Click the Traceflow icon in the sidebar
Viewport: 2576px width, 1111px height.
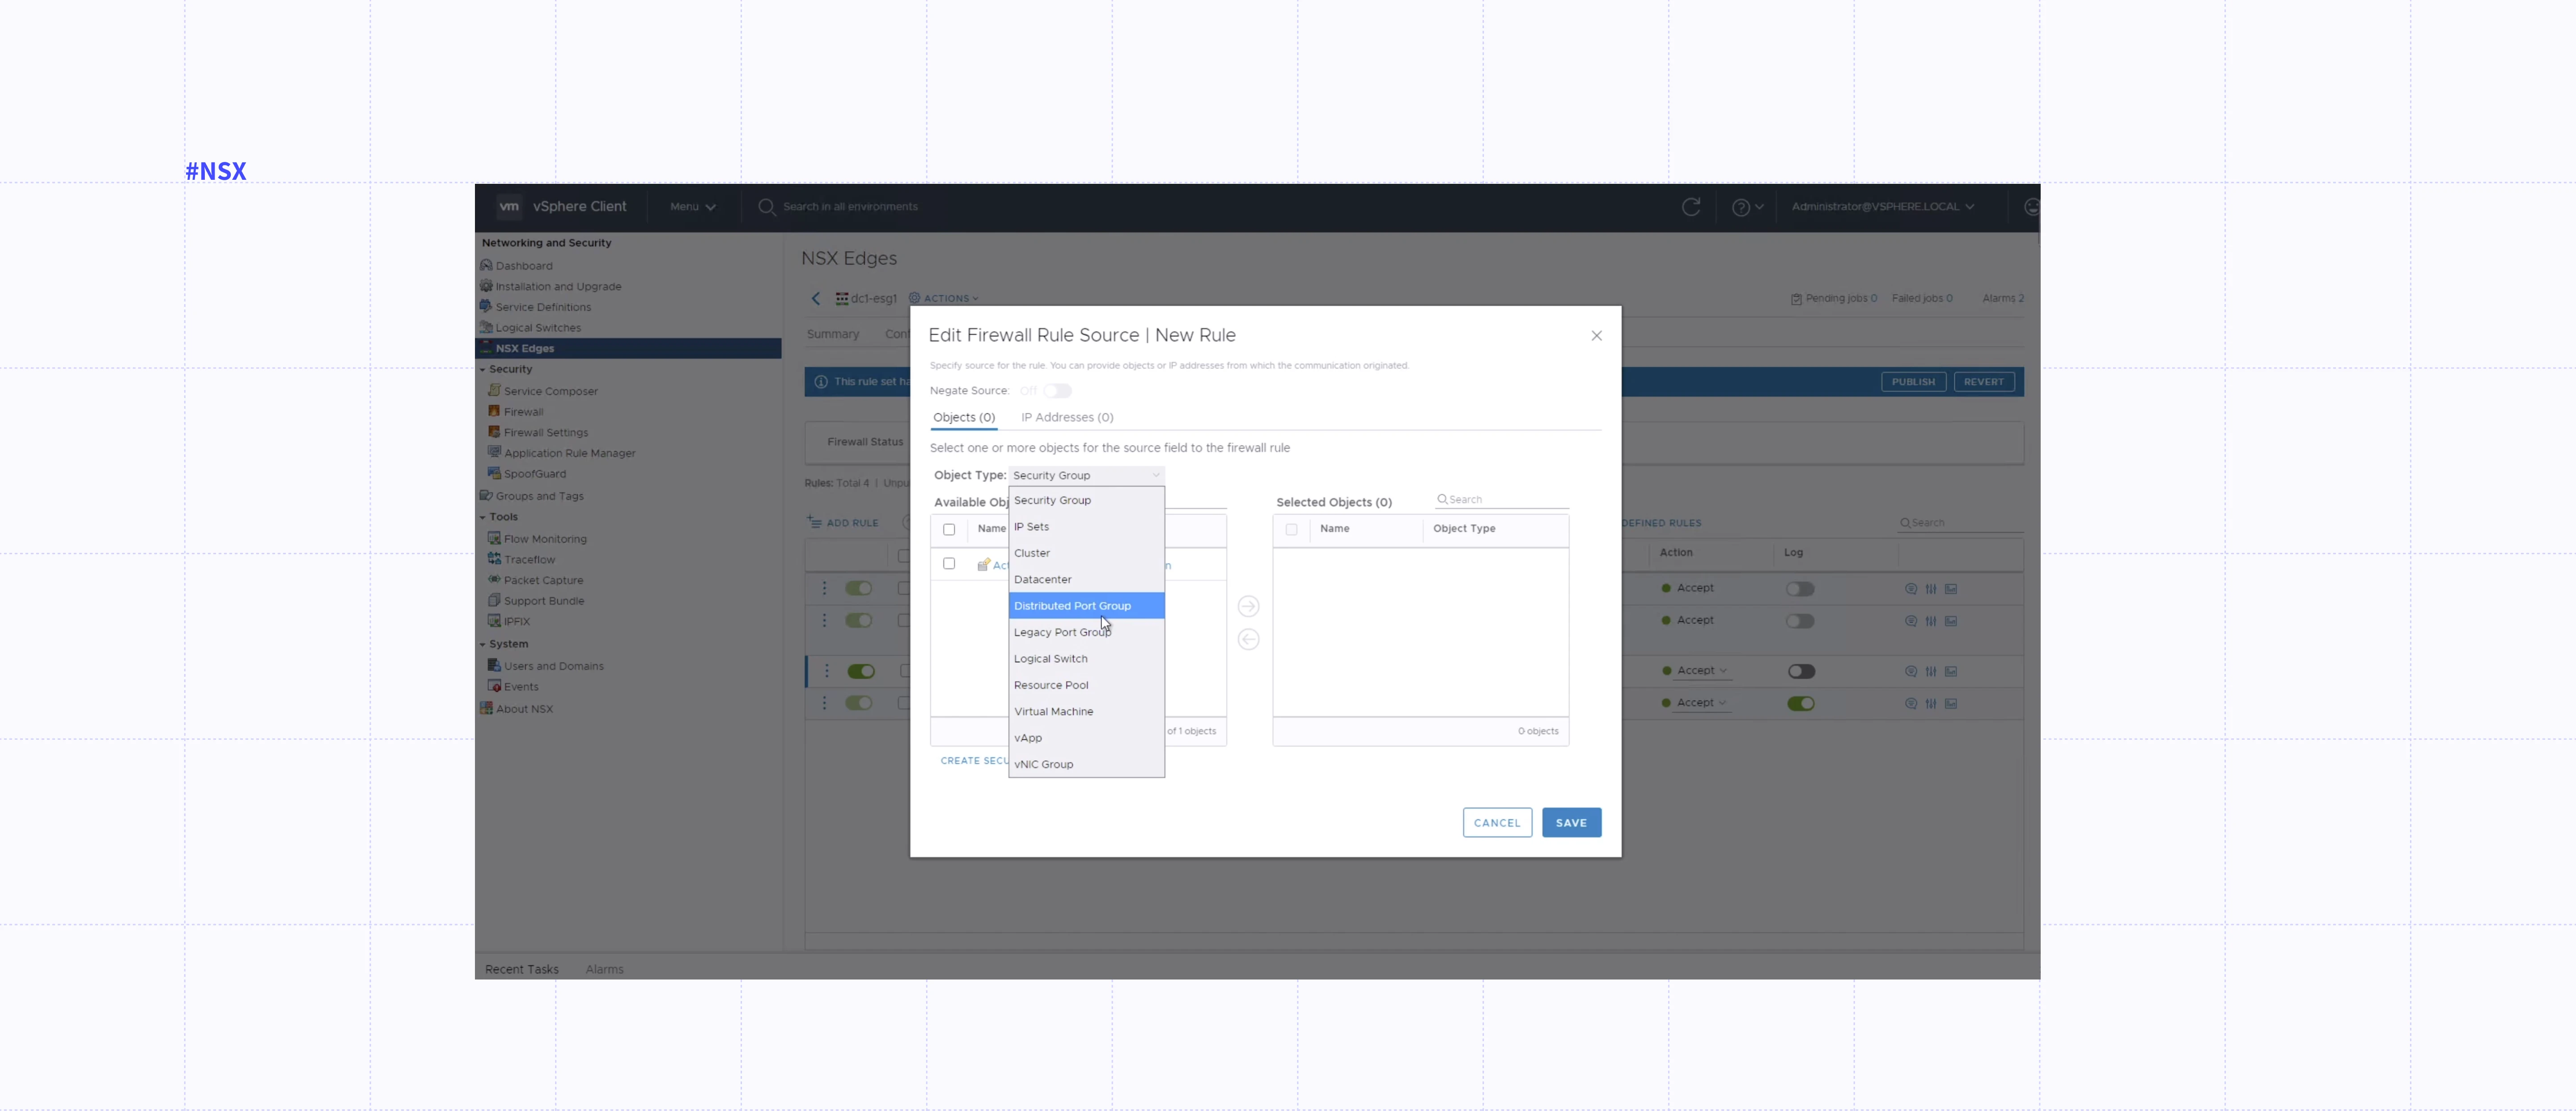tap(494, 559)
